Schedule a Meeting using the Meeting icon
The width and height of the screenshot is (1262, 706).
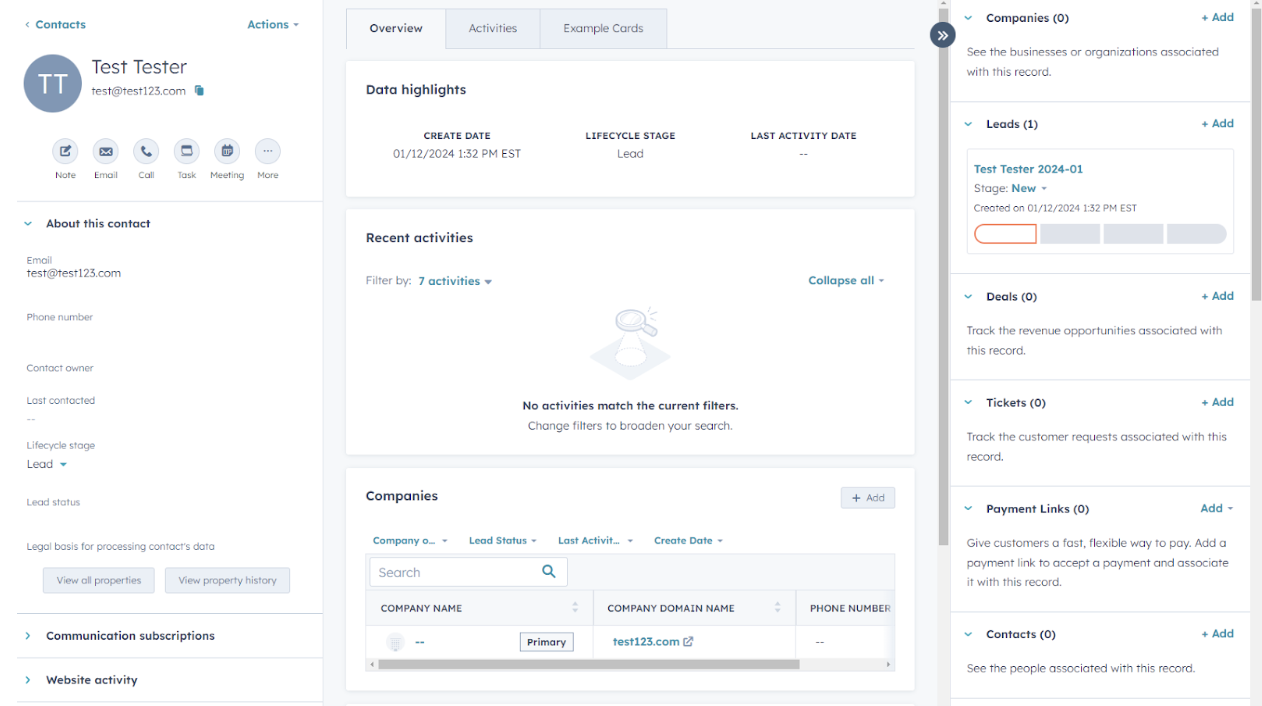(x=227, y=151)
